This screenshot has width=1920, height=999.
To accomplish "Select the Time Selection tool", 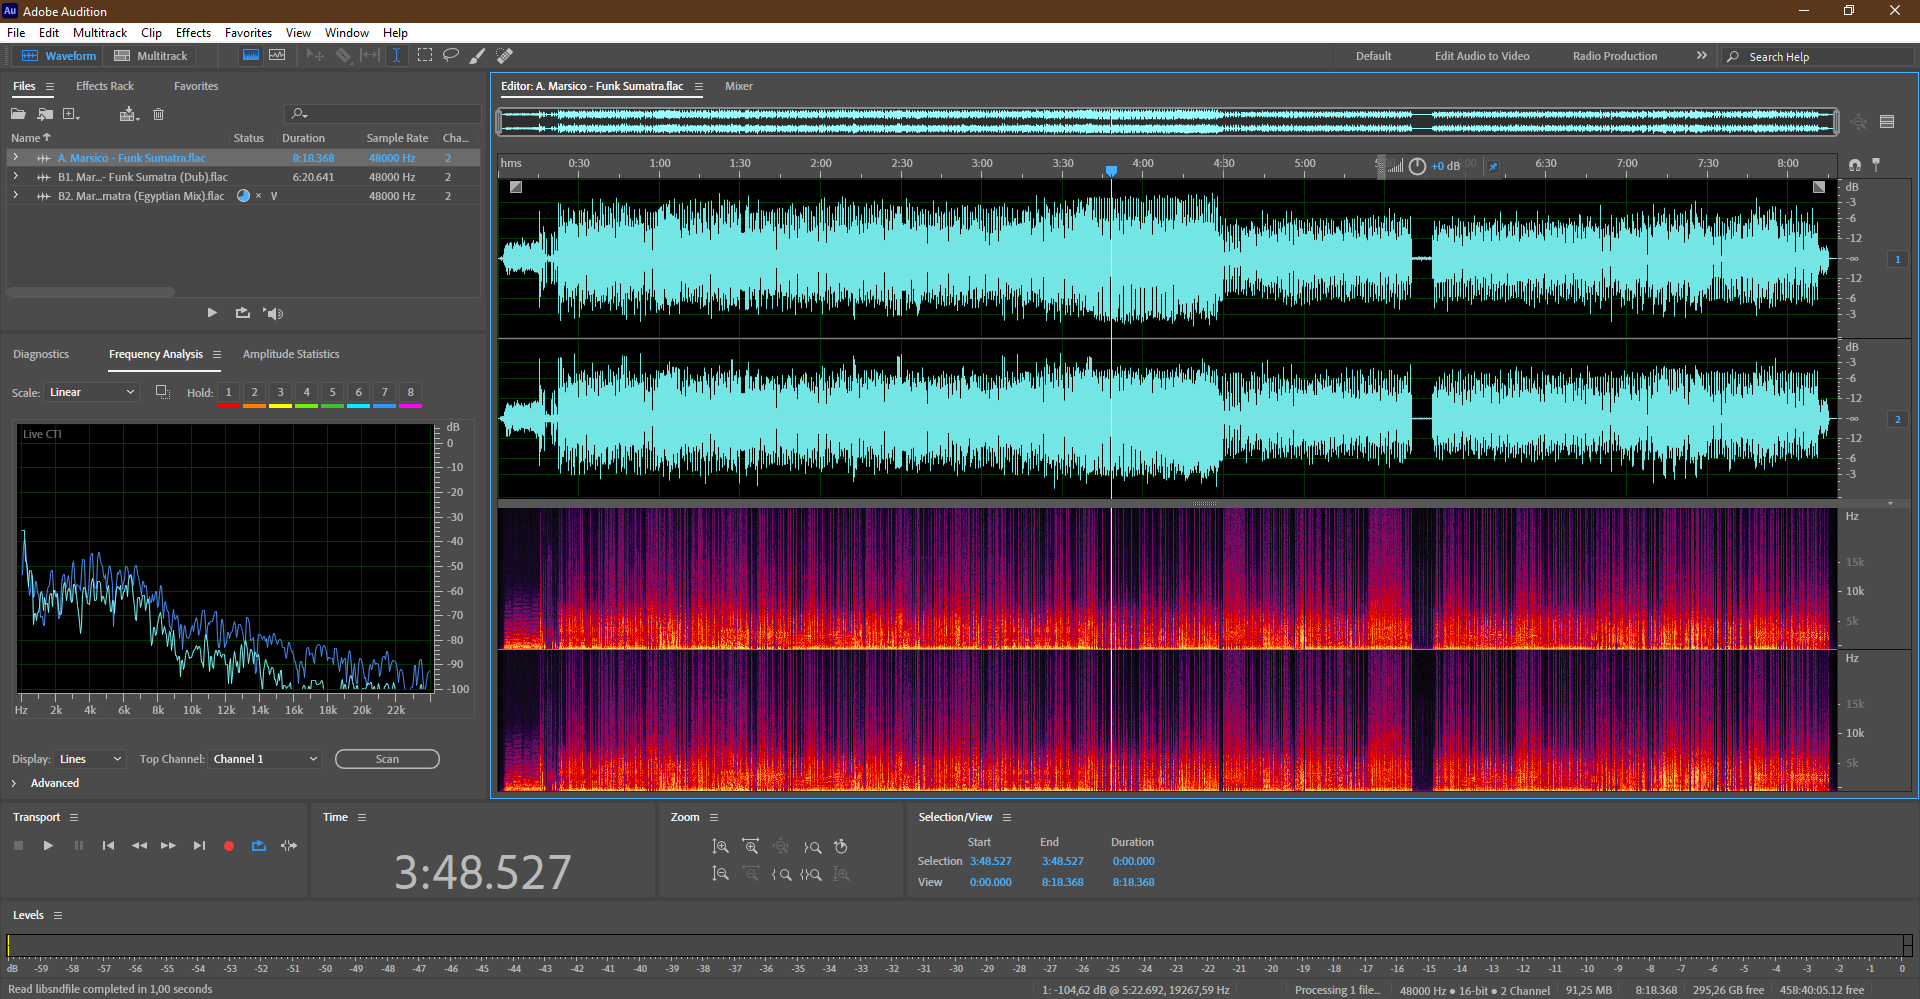I will click(x=396, y=55).
